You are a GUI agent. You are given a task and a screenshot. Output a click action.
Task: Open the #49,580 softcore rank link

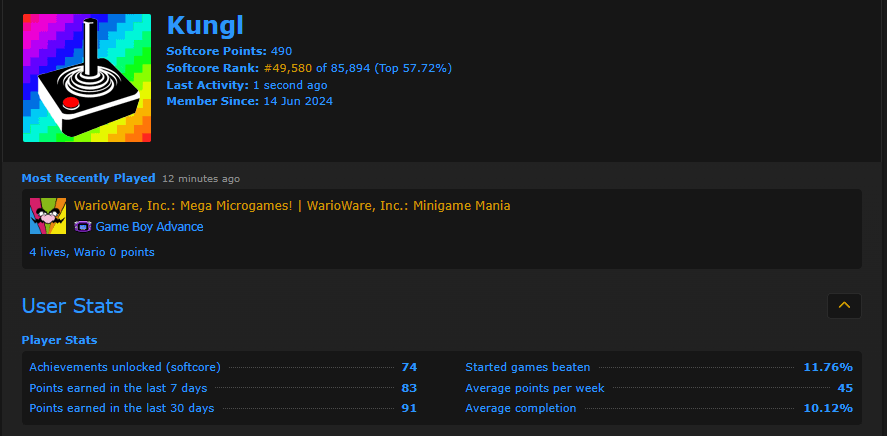(288, 68)
